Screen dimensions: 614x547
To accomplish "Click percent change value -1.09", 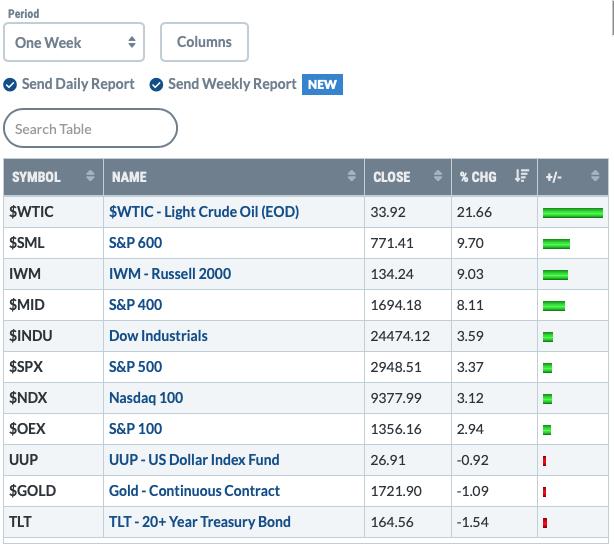I will pyautogui.click(x=473, y=491).
